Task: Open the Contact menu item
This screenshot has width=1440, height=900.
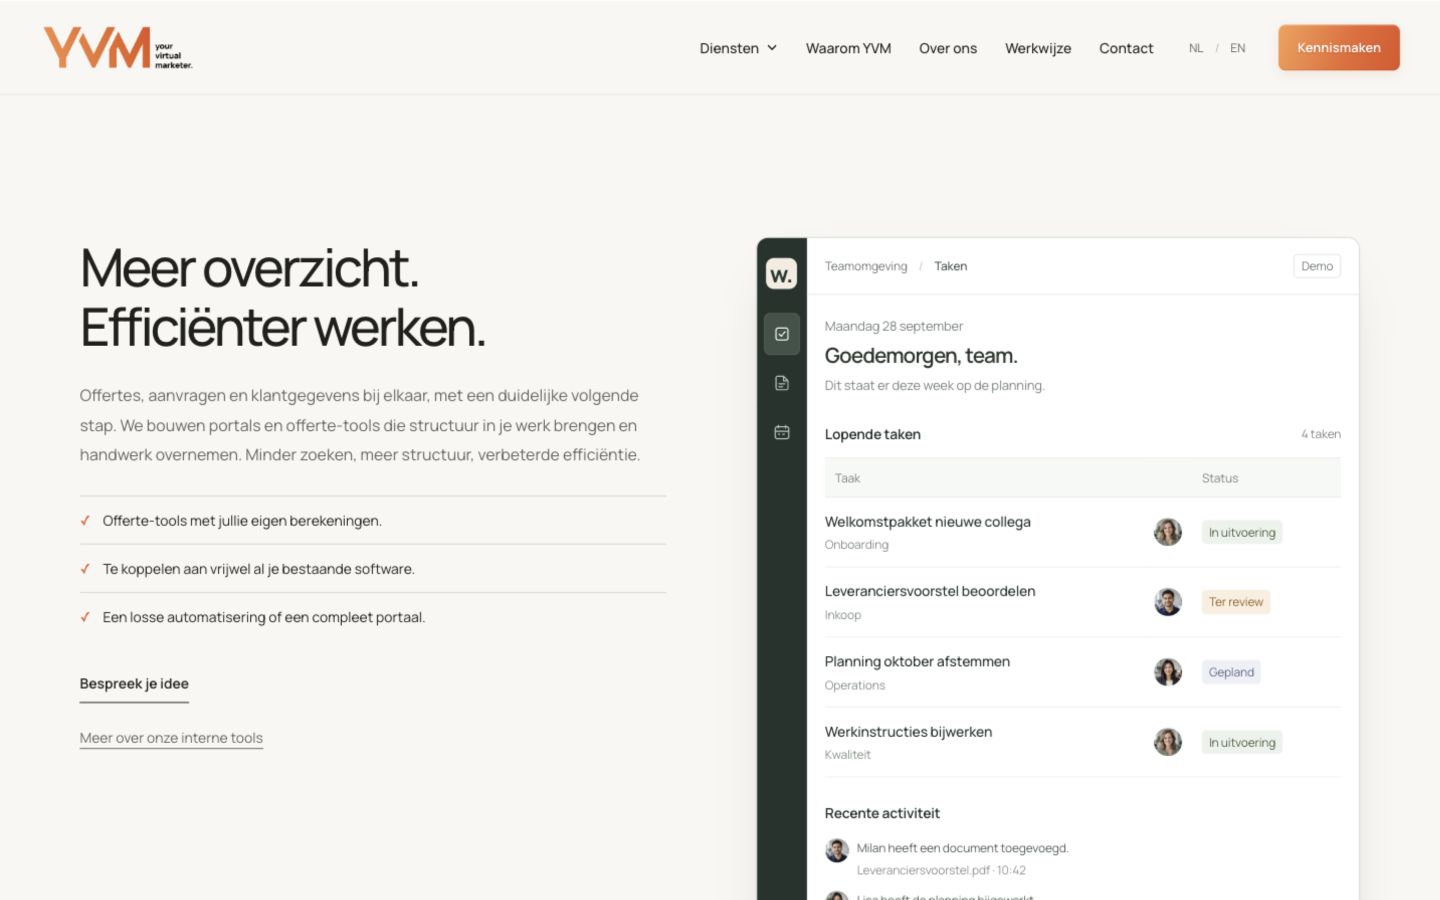Action: coord(1126,48)
